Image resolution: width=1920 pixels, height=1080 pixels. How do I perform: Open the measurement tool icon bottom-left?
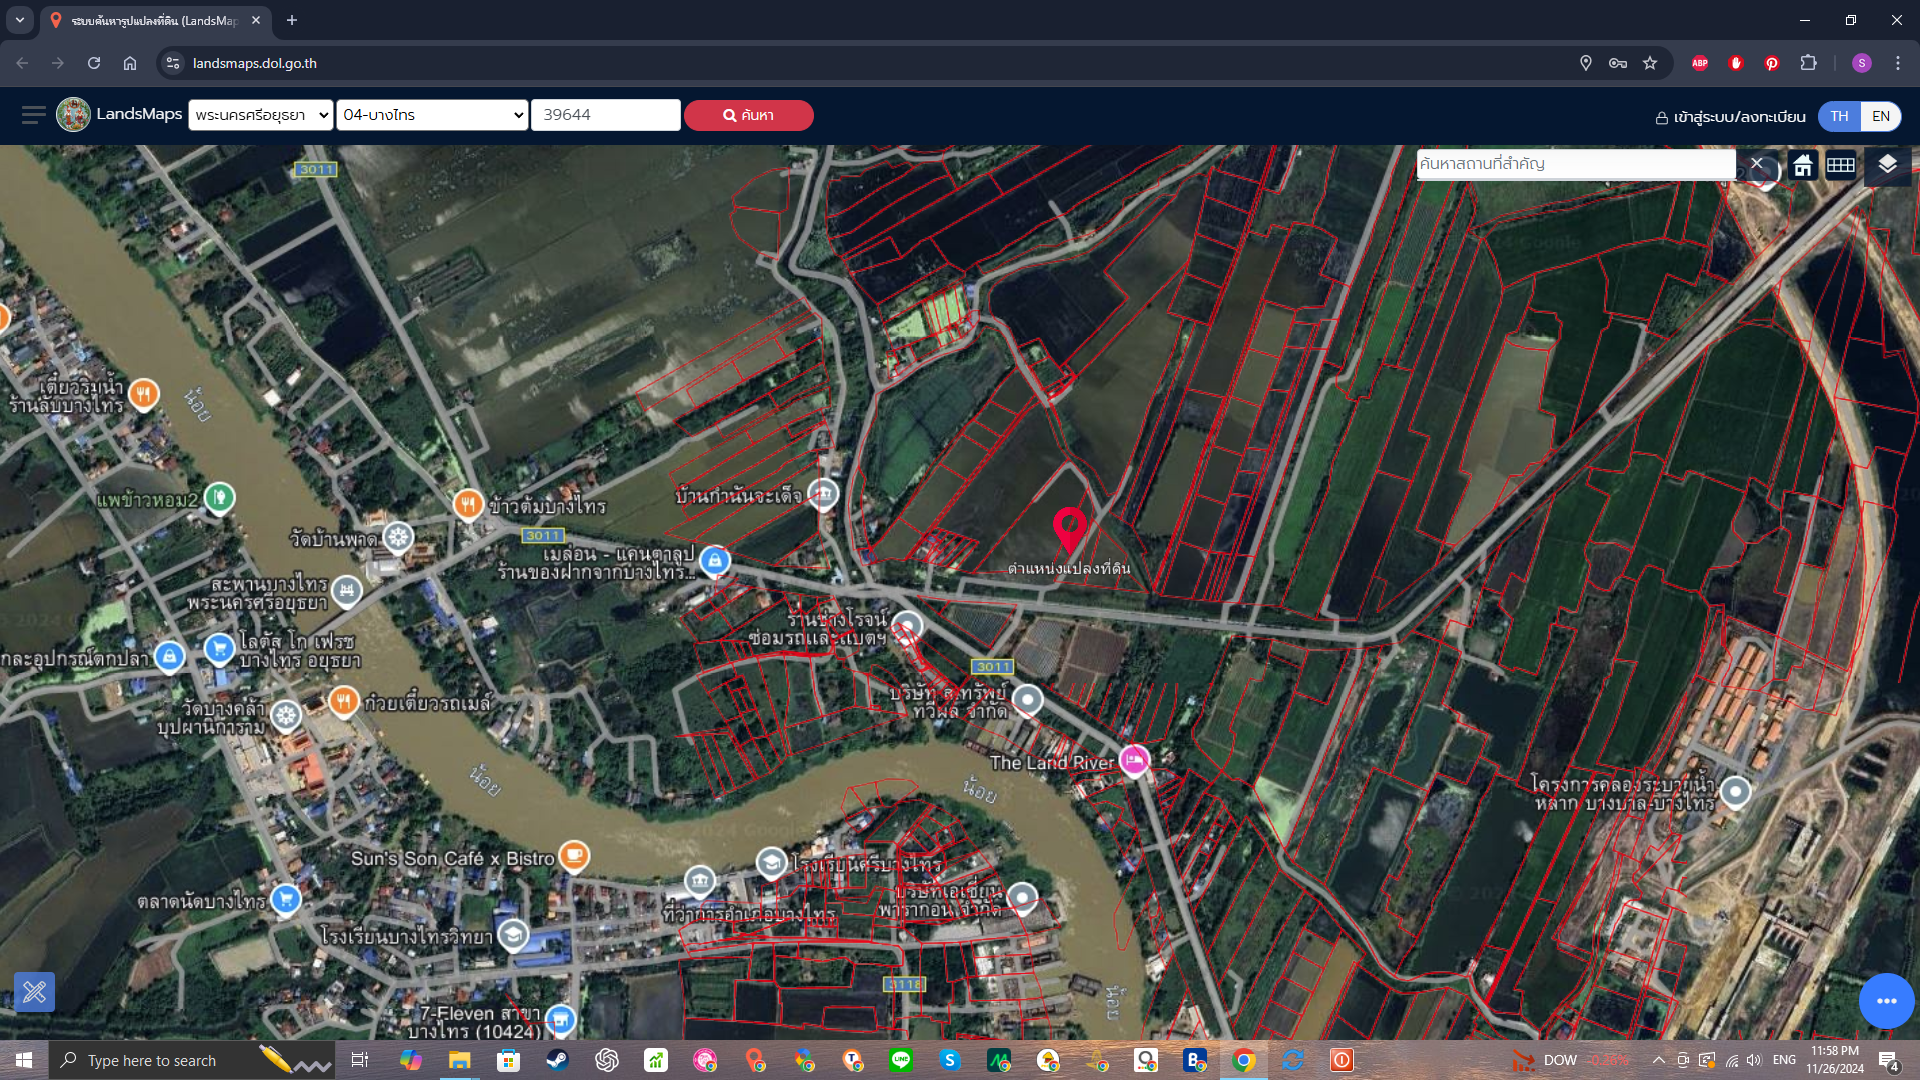[34, 992]
